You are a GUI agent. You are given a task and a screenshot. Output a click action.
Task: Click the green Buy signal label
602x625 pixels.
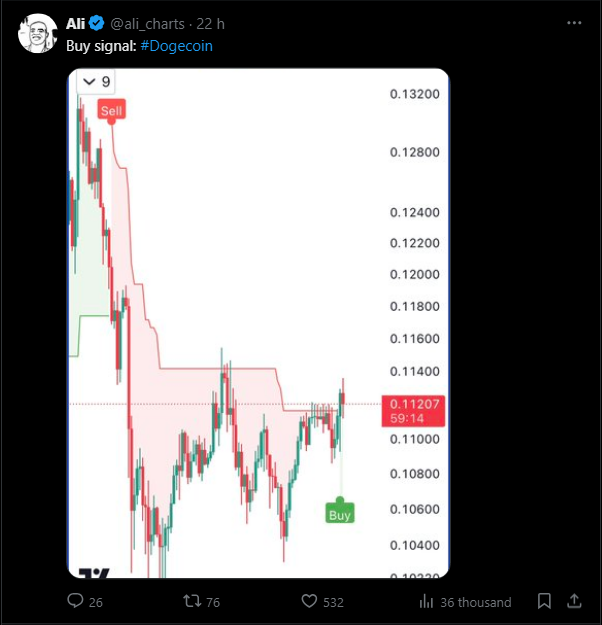pos(340,513)
